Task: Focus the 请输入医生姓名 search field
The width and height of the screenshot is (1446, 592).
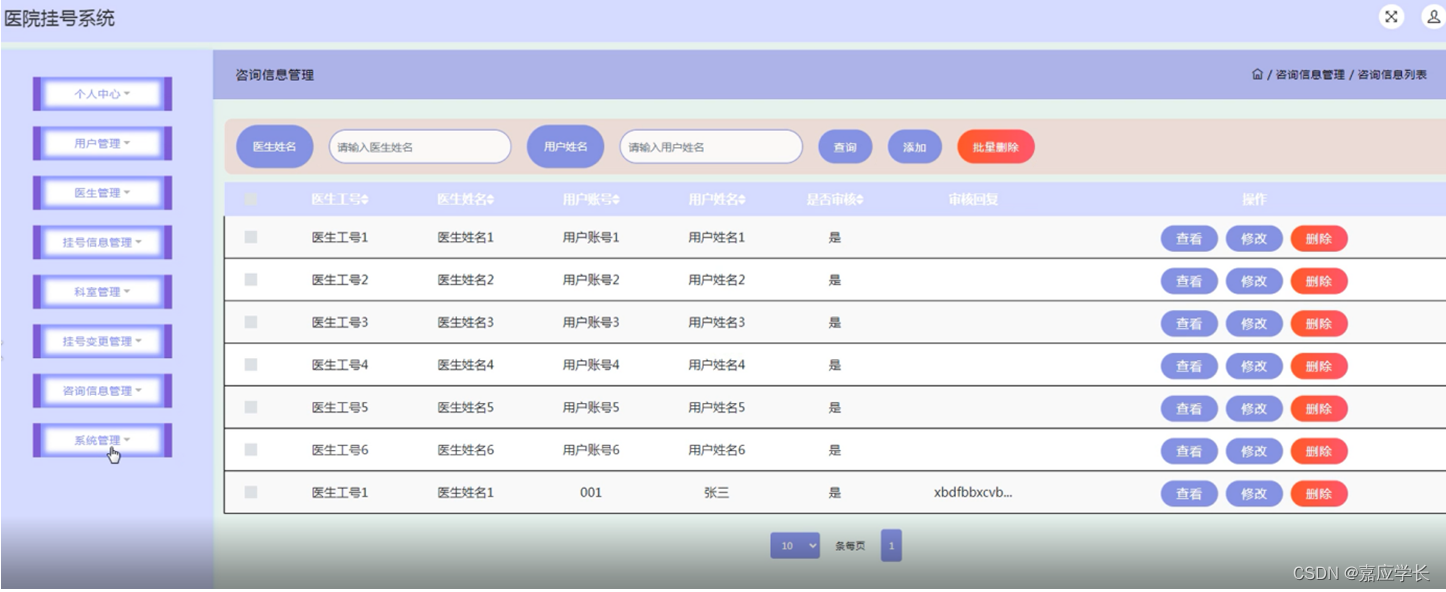Action: click(x=420, y=147)
